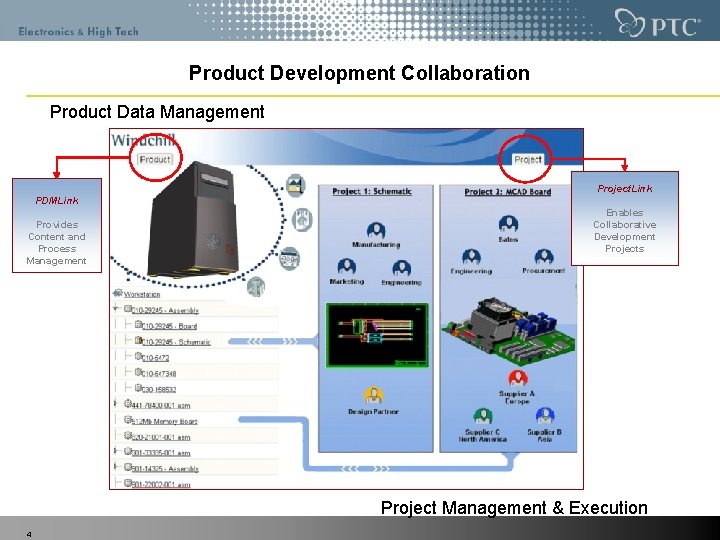Click the Project 1: Schematic heading
720x540 pixels.
click(x=372, y=191)
